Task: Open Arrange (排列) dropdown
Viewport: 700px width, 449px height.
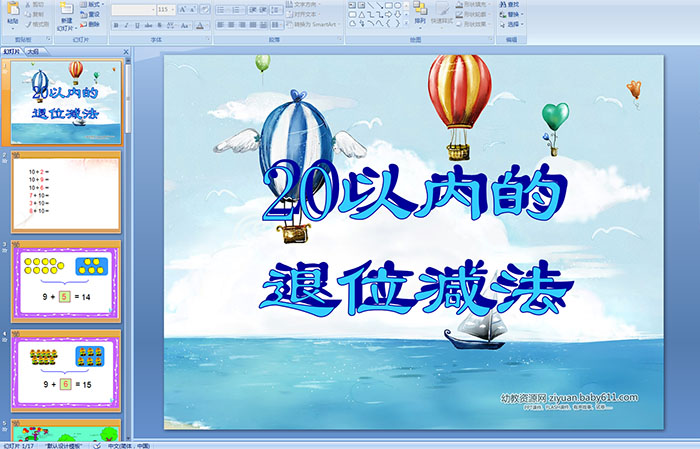Action: (x=420, y=14)
